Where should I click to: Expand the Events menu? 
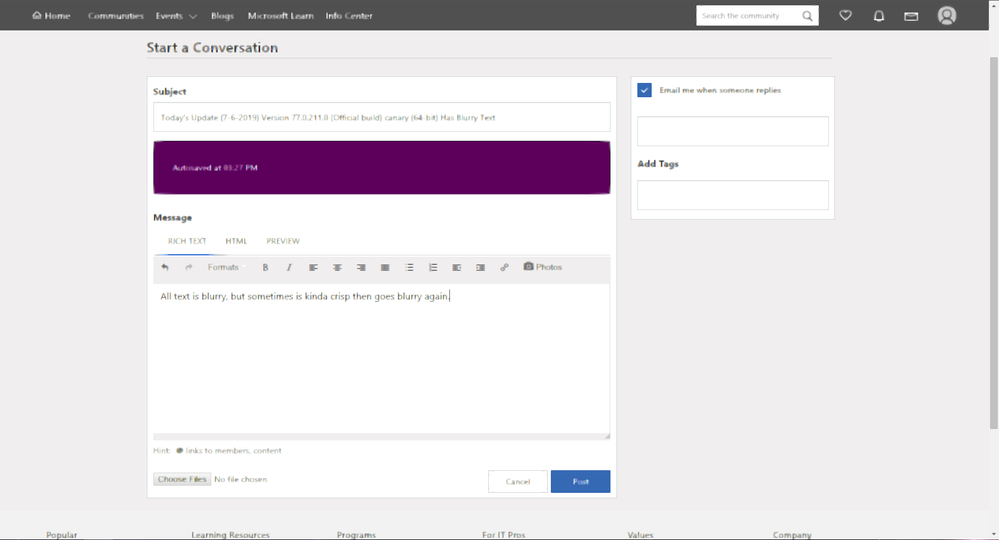pos(176,16)
